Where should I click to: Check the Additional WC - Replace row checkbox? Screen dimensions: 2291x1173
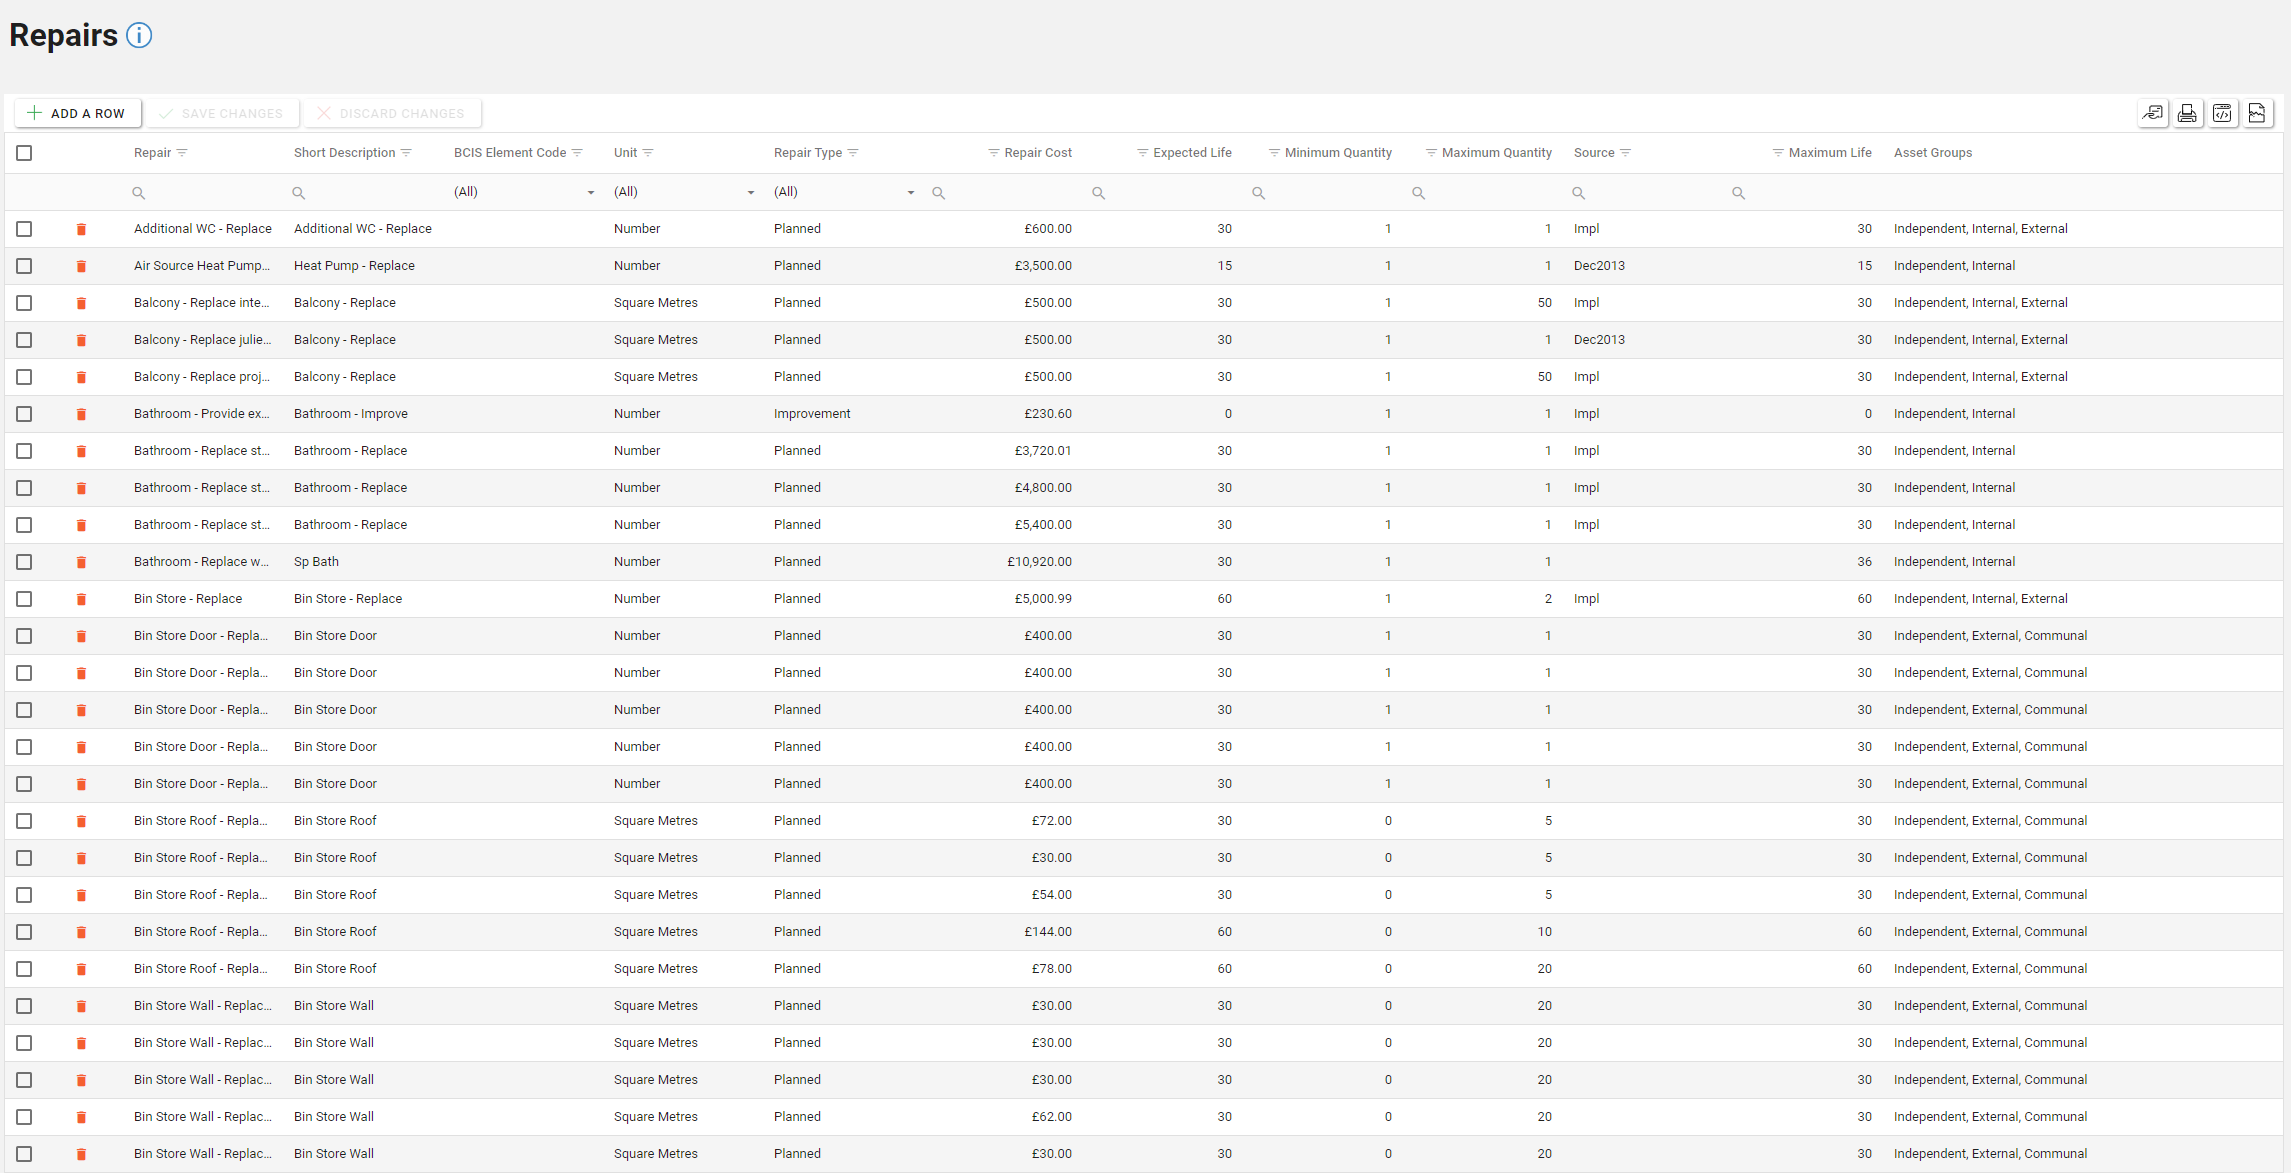[x=24, y=229]
